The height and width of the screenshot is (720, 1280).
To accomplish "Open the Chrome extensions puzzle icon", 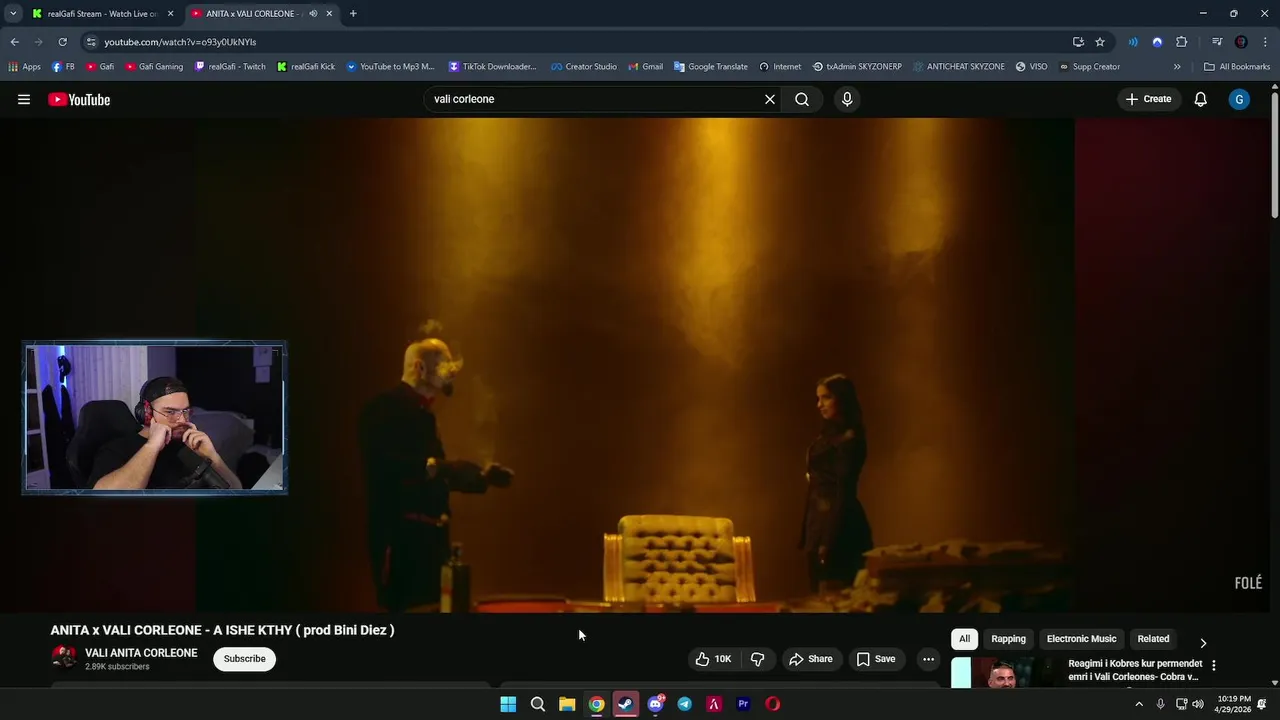I will [x=1182, y=42].
